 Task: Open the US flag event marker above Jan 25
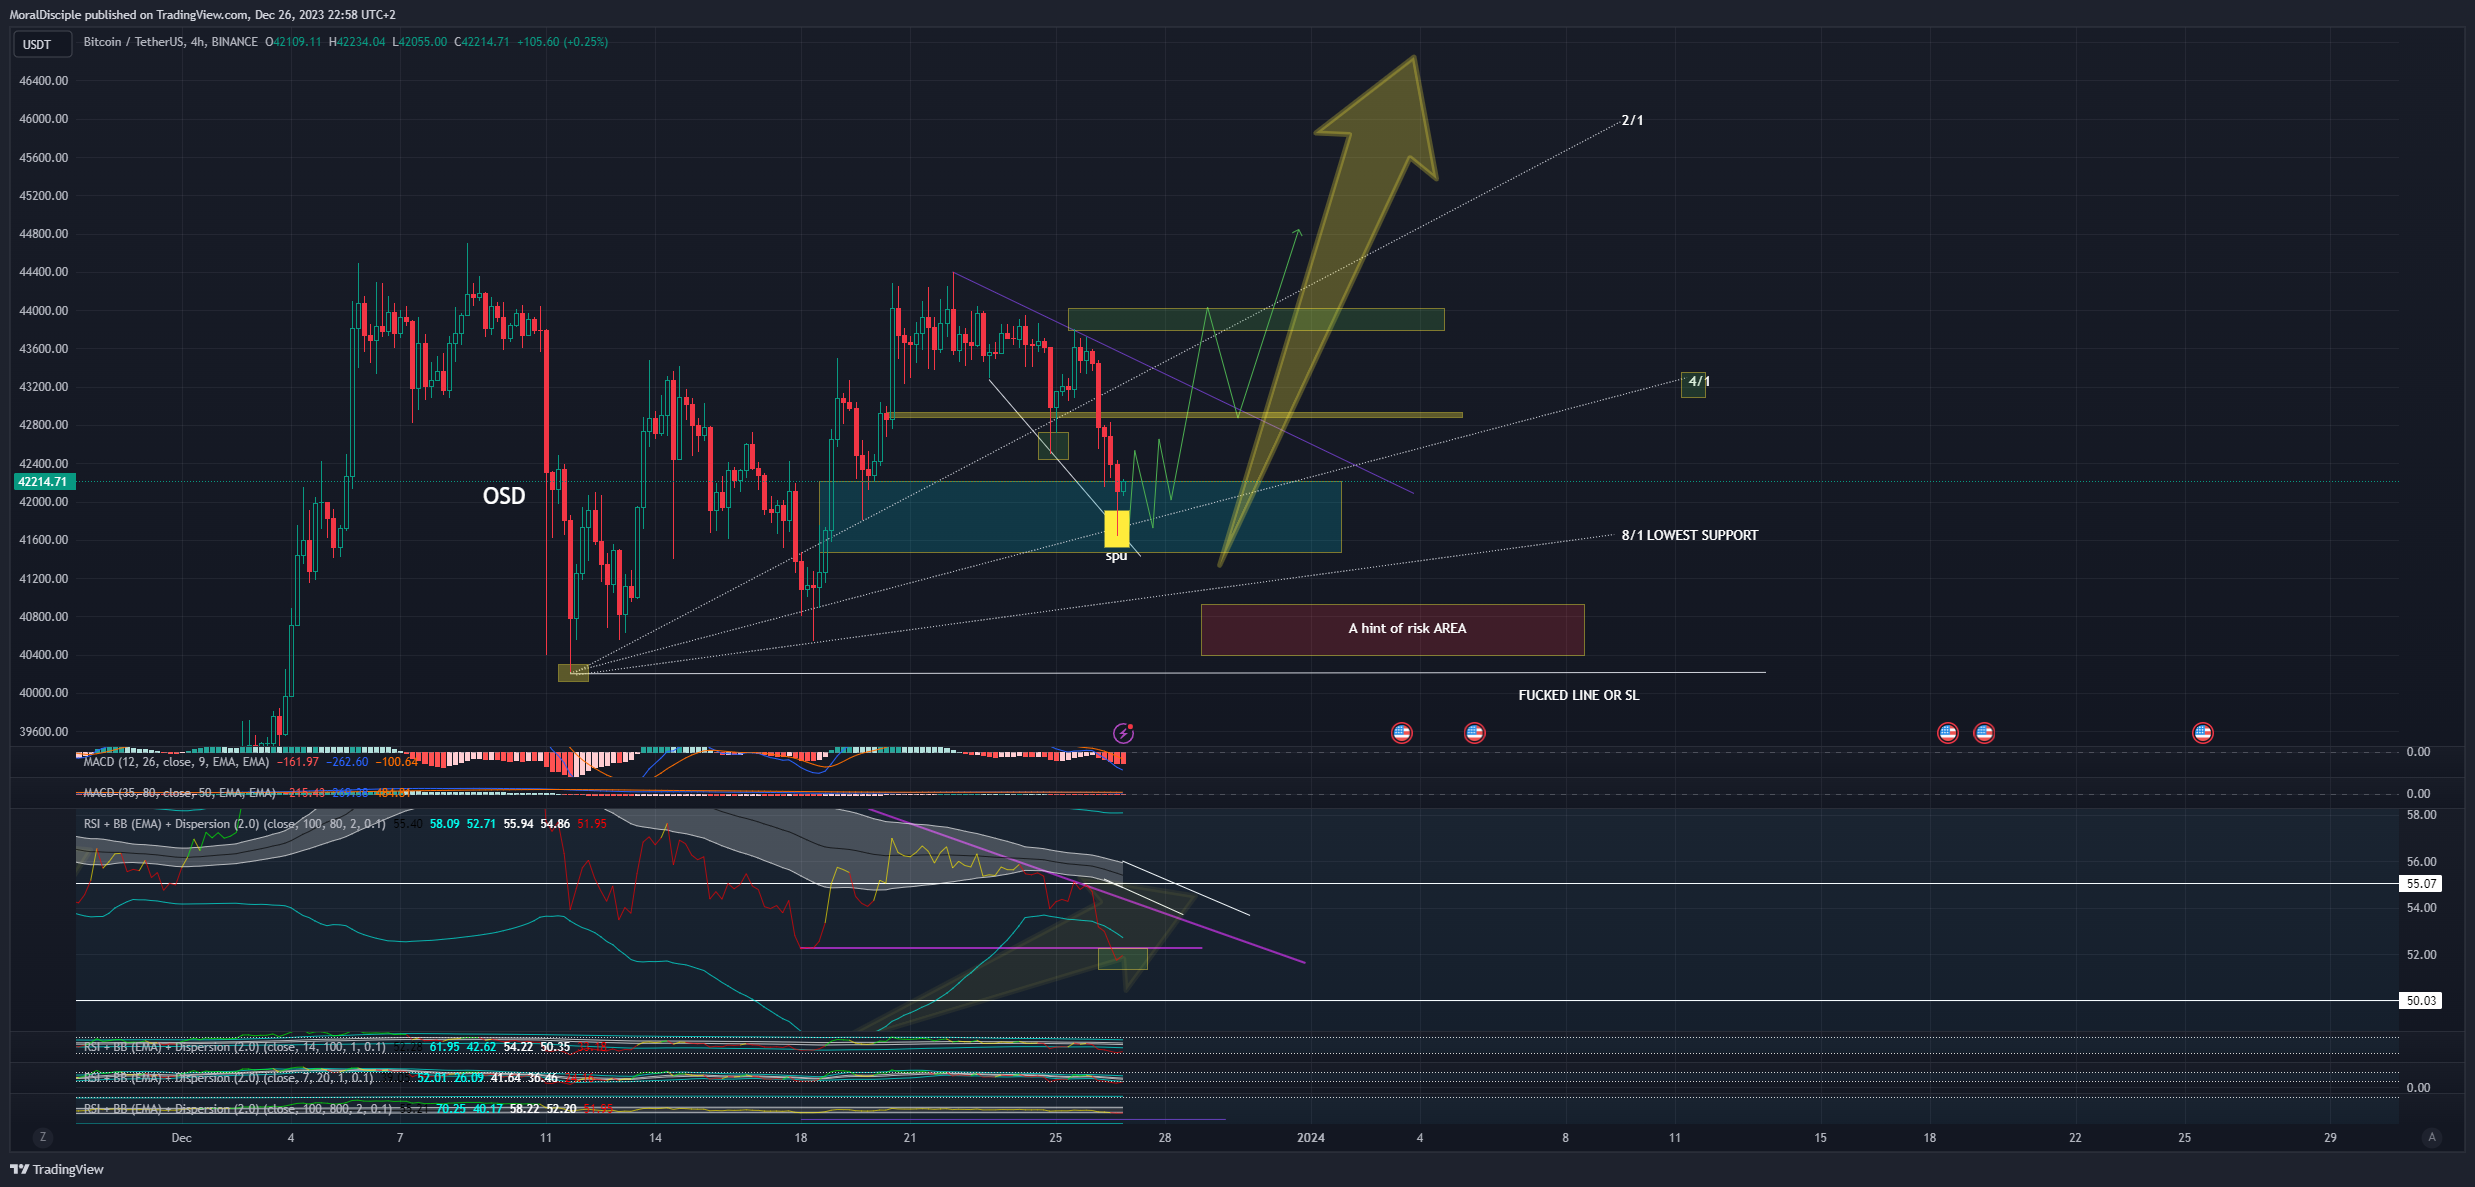pyautogui.click(x=2202, y=733)
